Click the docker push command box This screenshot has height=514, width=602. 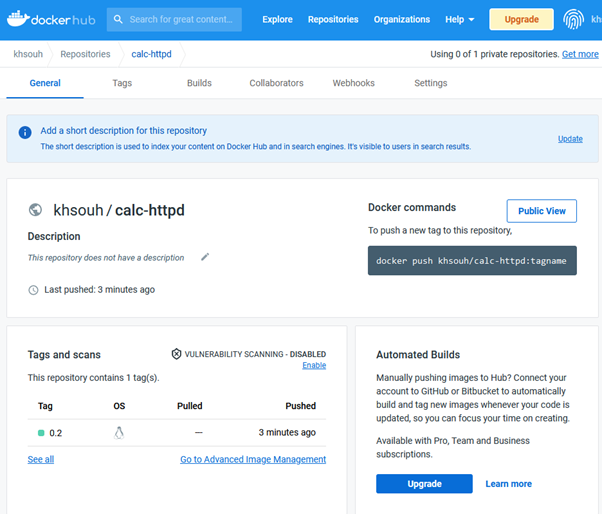(472, 261)
